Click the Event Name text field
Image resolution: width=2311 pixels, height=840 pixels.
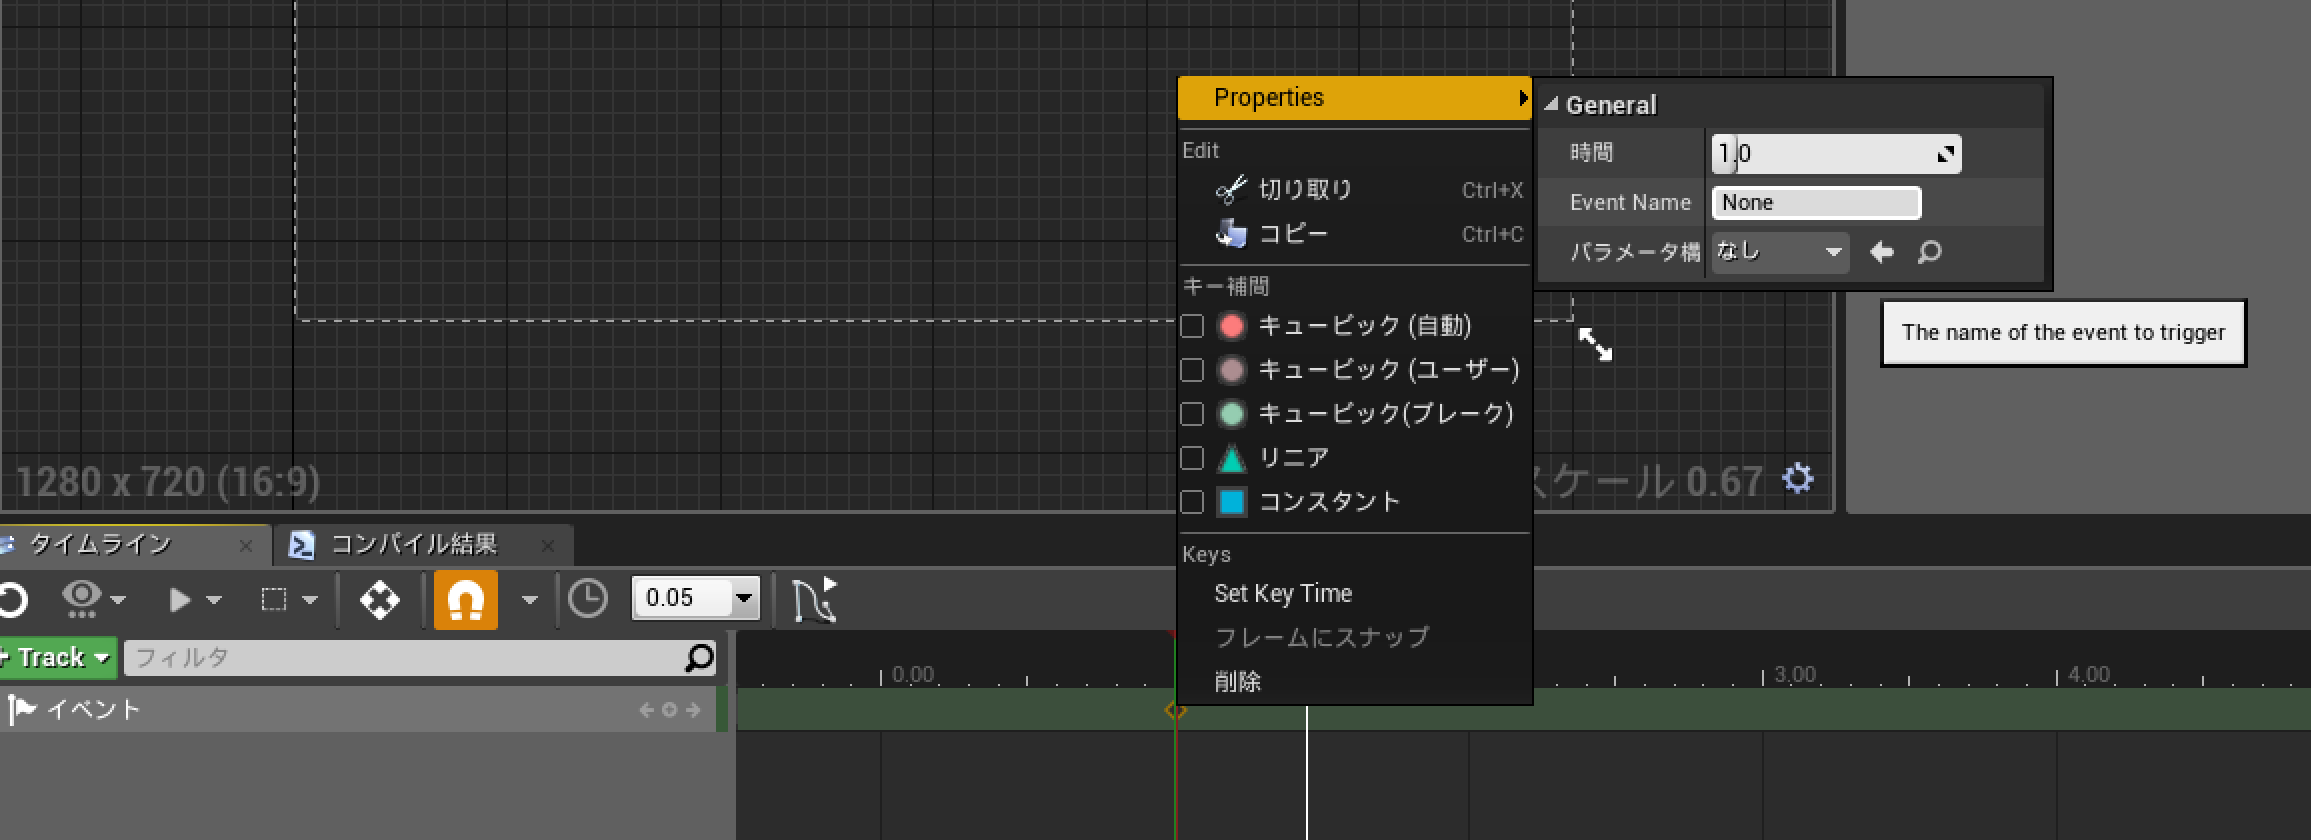(x=1816, y=203)
